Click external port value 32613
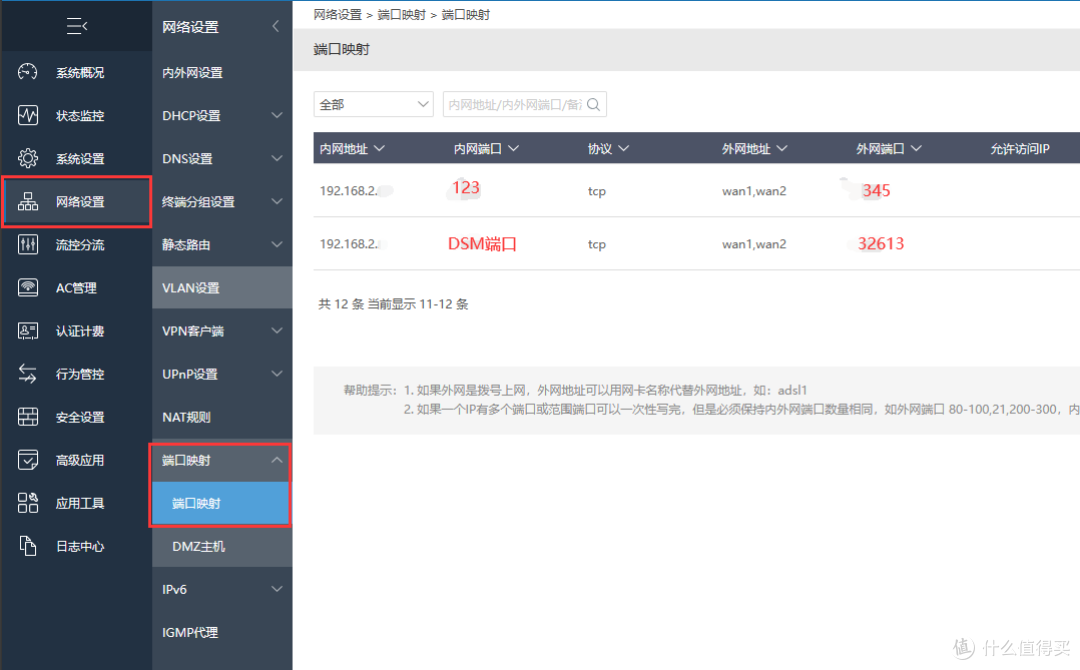 pyautogui.click(x=881, y=244)
